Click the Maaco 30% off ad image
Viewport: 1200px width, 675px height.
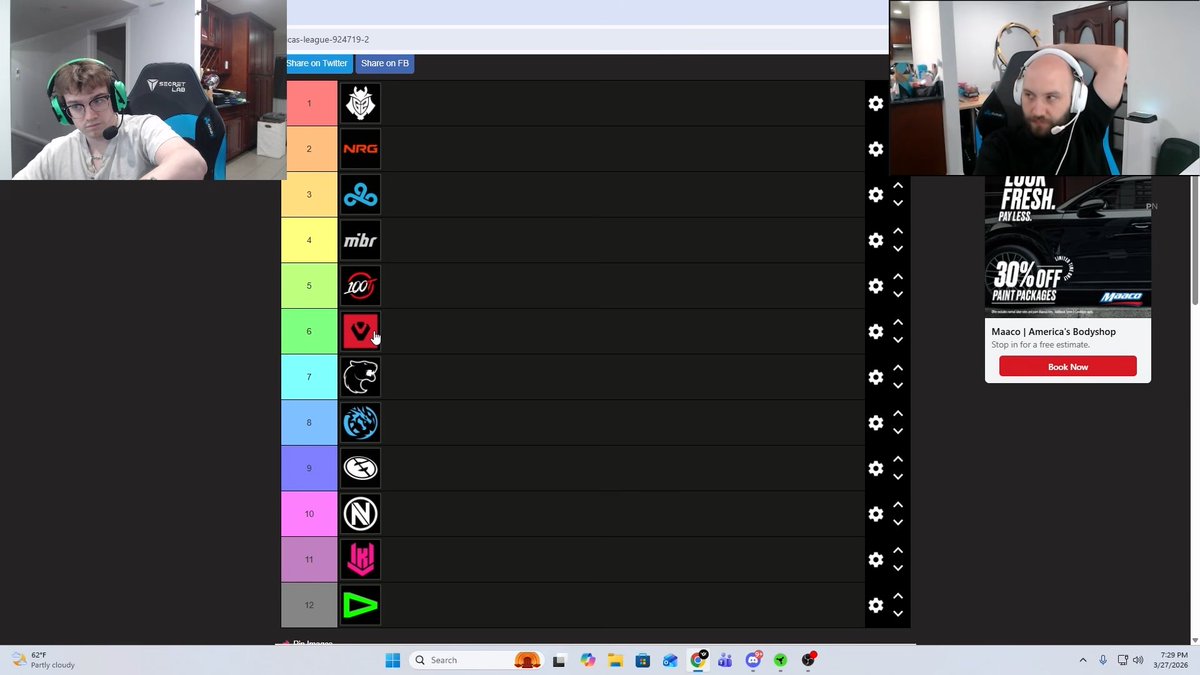(x=1068, y=247)
